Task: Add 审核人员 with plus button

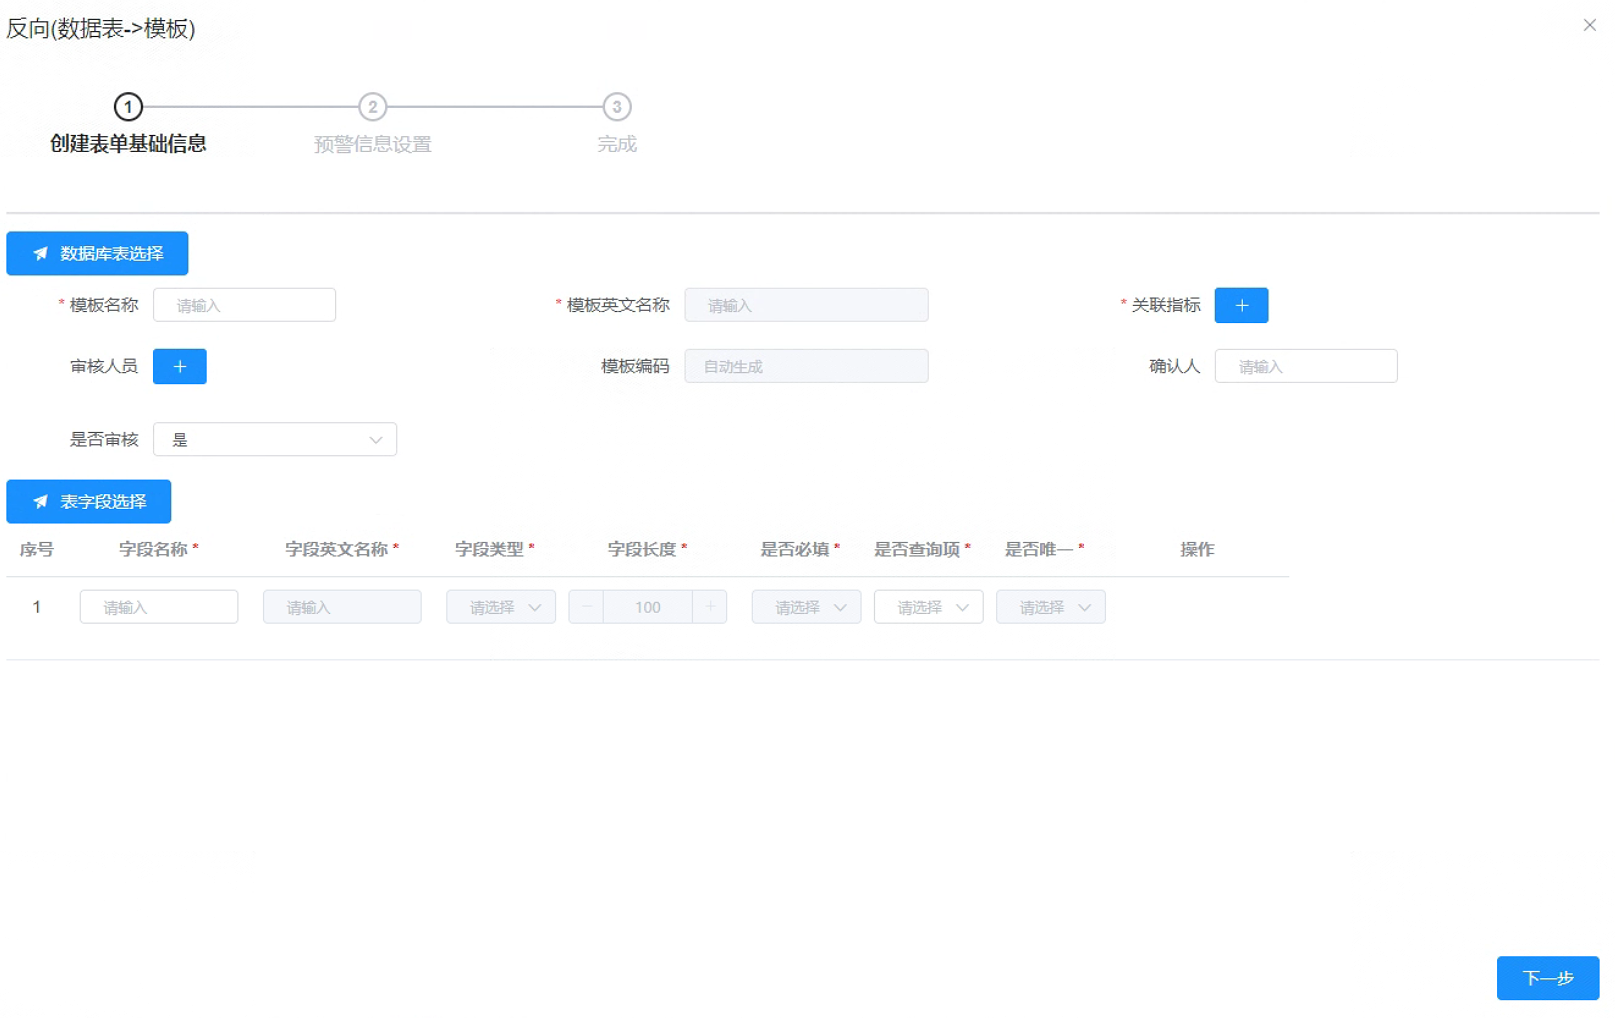Action: (x=180, y=366)
